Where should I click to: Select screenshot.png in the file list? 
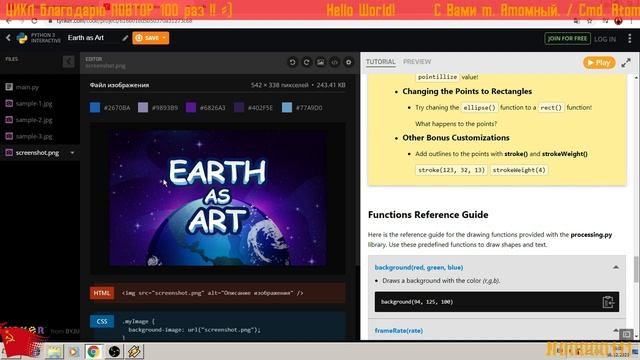pyautogui.click(x=37, y=153)
